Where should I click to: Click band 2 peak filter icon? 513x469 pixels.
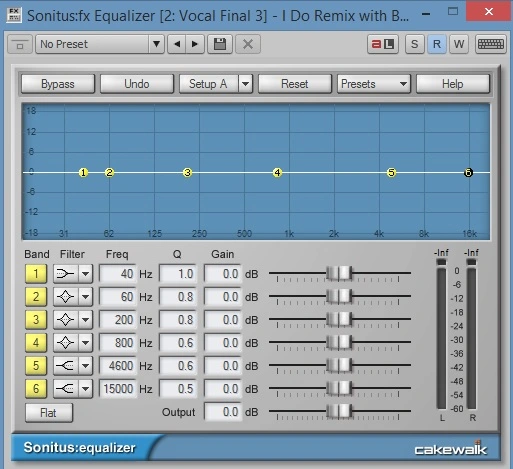point(66,297)
